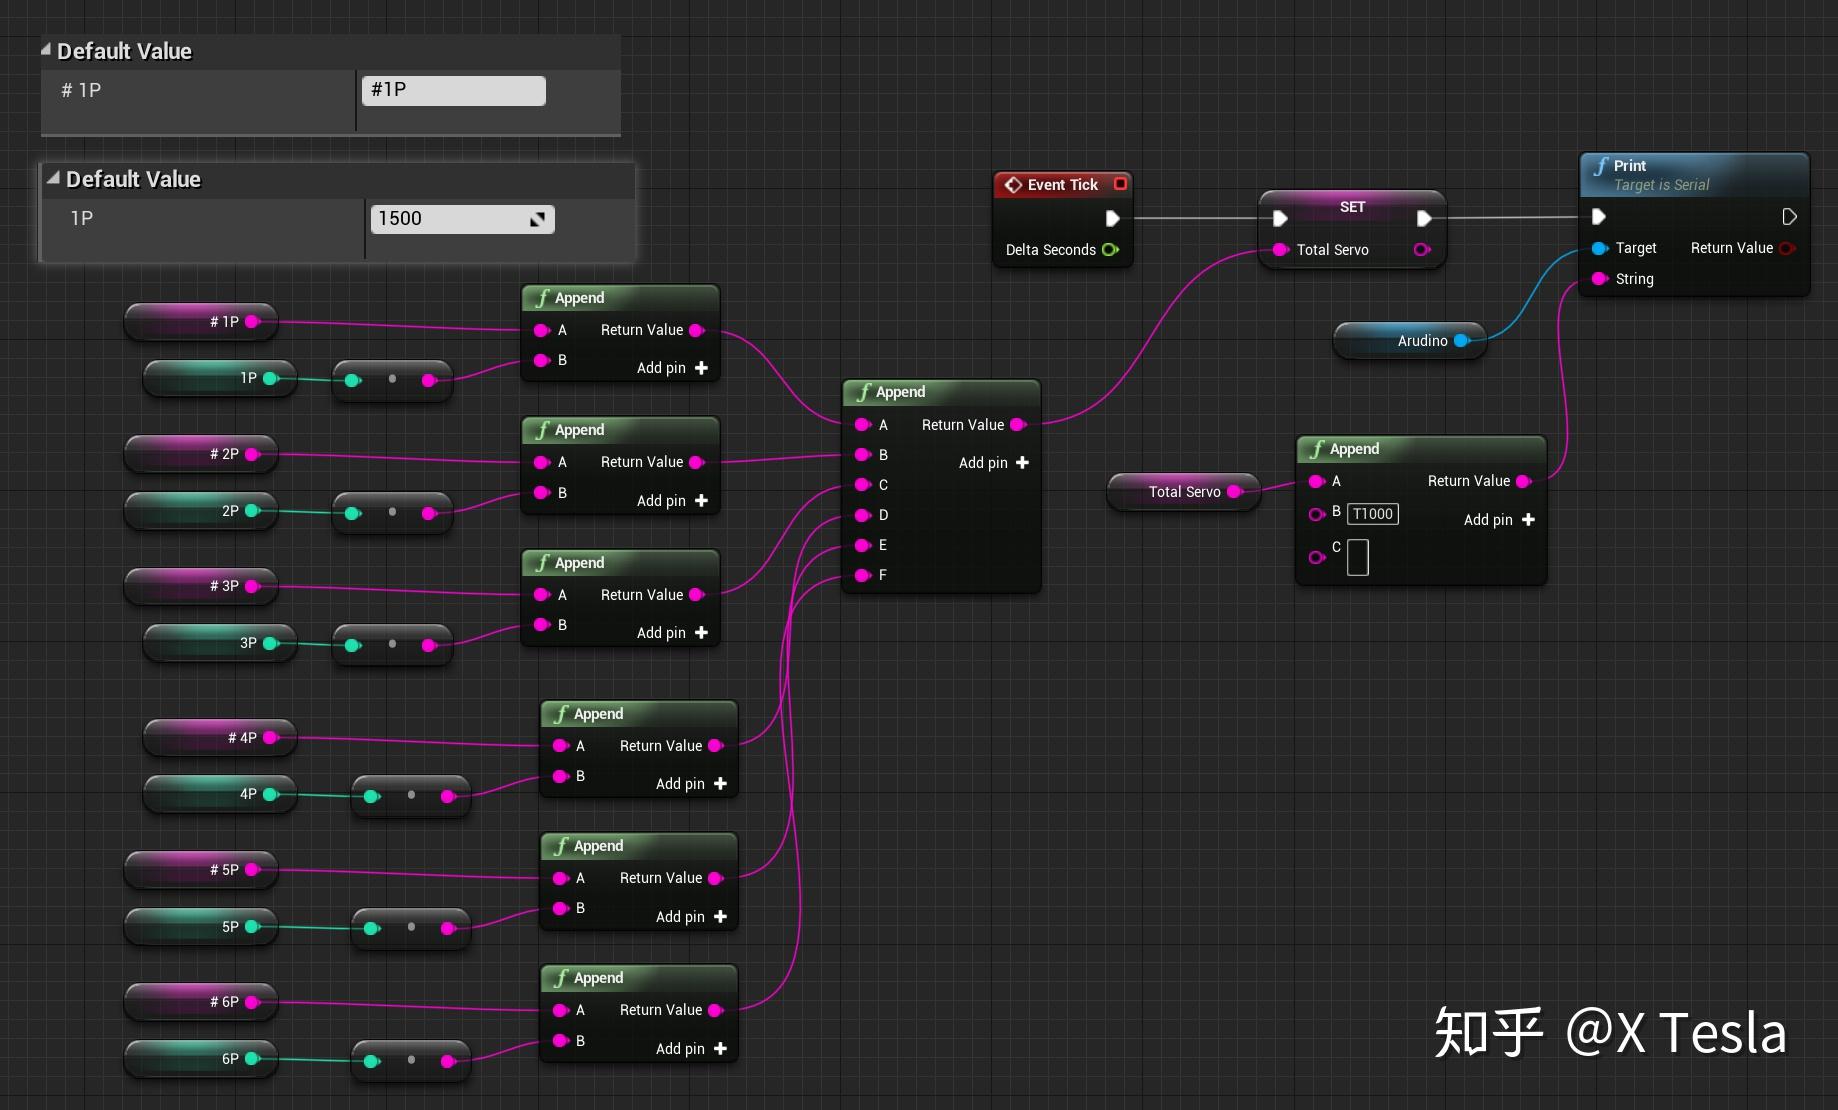The image size is (1838, 1110).
Task: Click the Target input pin on the Print node
Action: pos(1599,248)
